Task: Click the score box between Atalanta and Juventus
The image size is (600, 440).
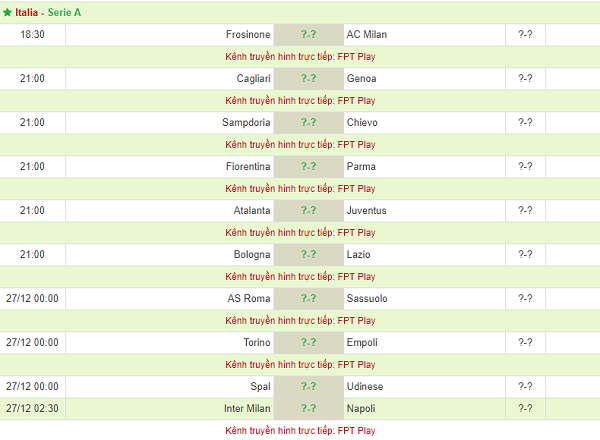Action: (x=308, y=210)
